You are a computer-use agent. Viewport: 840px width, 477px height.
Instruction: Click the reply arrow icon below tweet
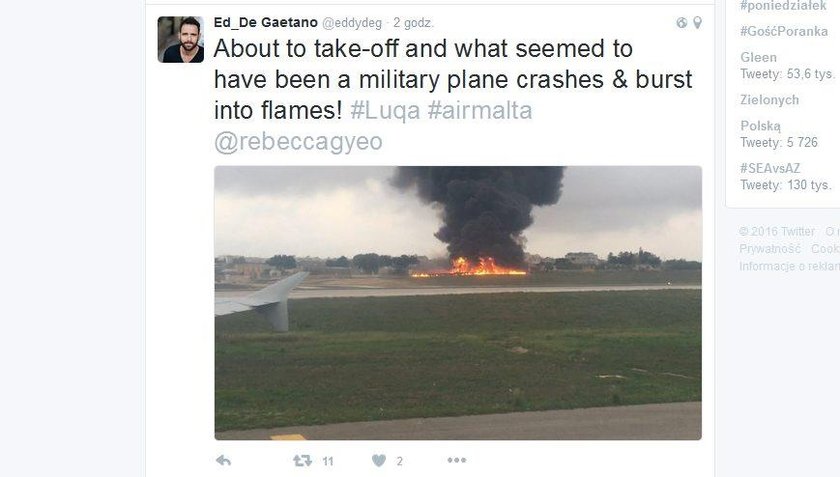[223, 460]
